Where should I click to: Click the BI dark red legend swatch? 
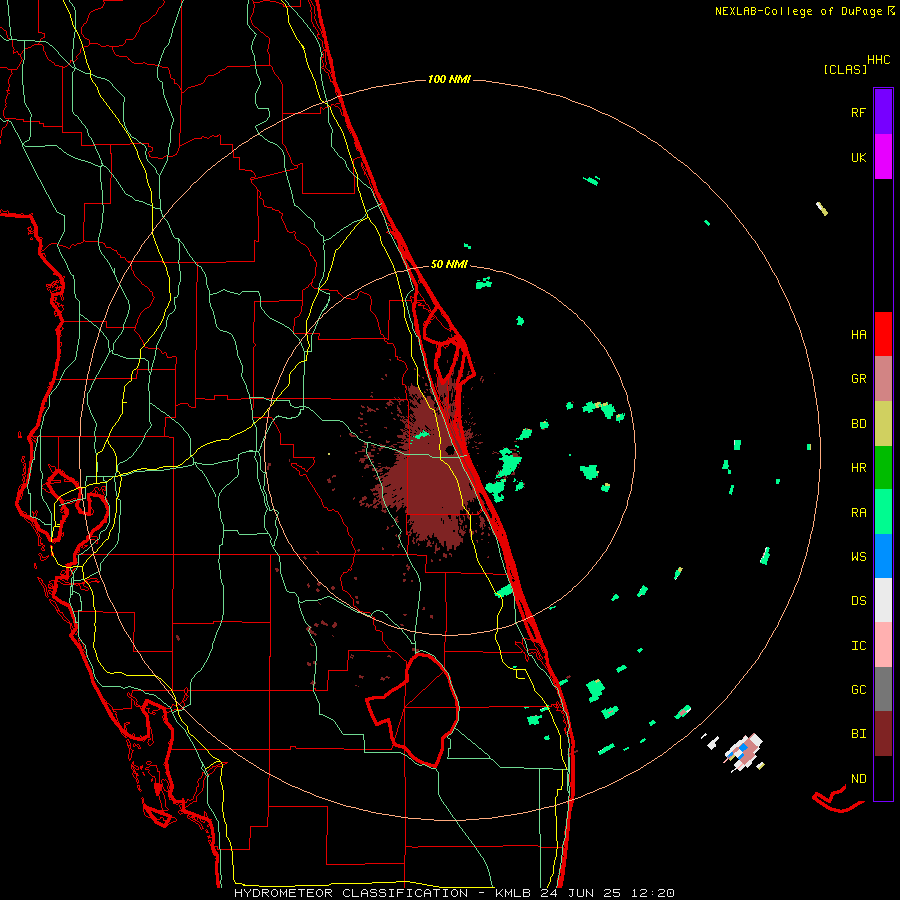[x=883, y=734]
